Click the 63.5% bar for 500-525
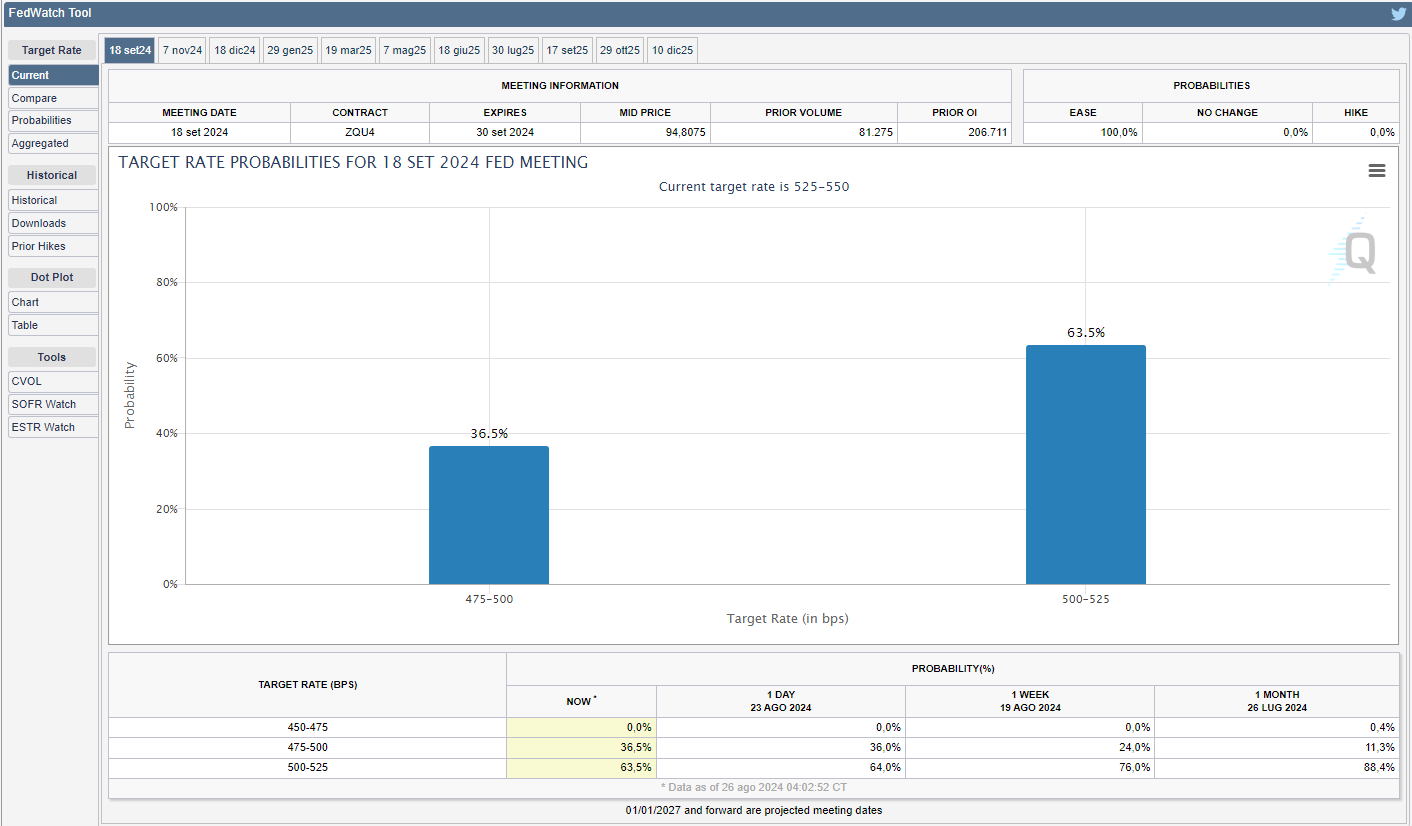1412x826 pixels. pos(1085,465)
